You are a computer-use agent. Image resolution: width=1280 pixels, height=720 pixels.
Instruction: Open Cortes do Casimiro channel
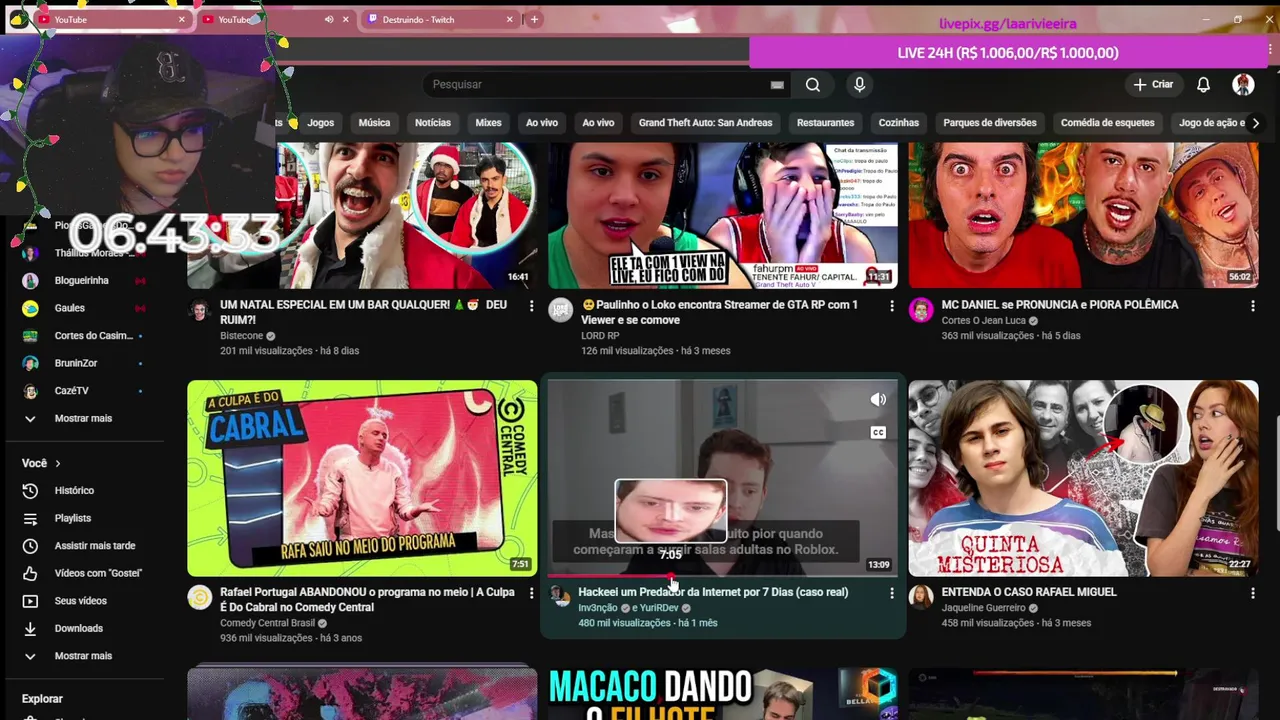[x=94, y=336]
